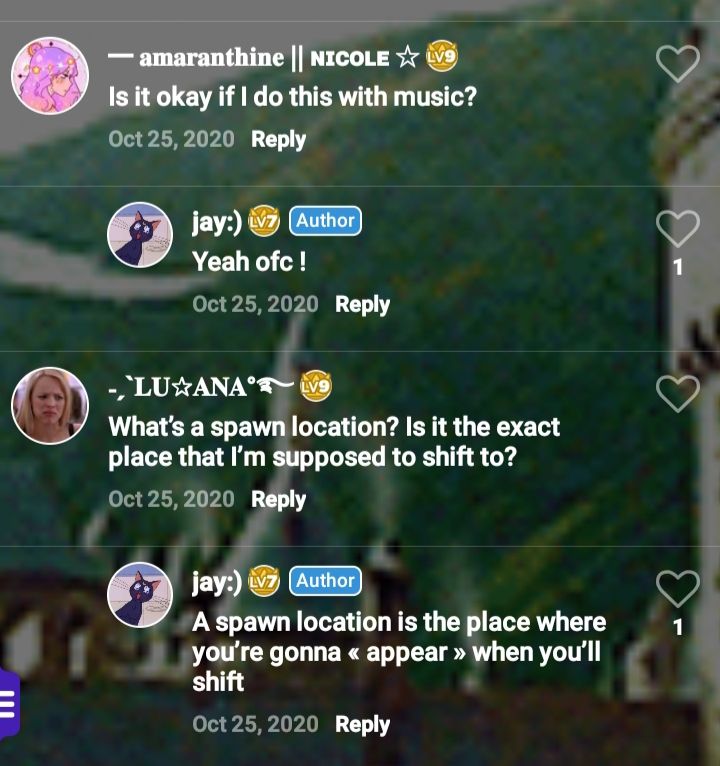720x766 pixels.
Task: Reply to jay's spawn location explanation
Action: [x=362, y=724]
